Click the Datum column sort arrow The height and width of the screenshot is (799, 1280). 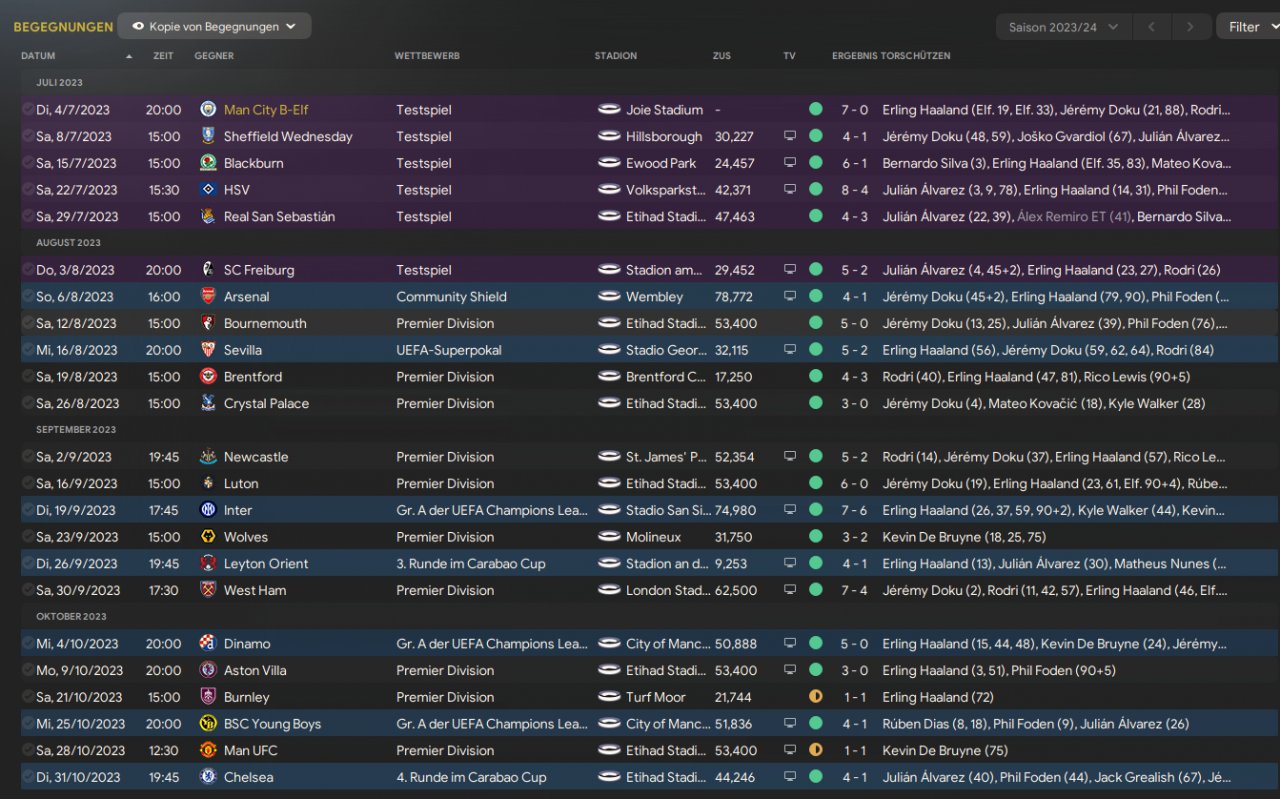pyautogui.click(x=129, y=56)
